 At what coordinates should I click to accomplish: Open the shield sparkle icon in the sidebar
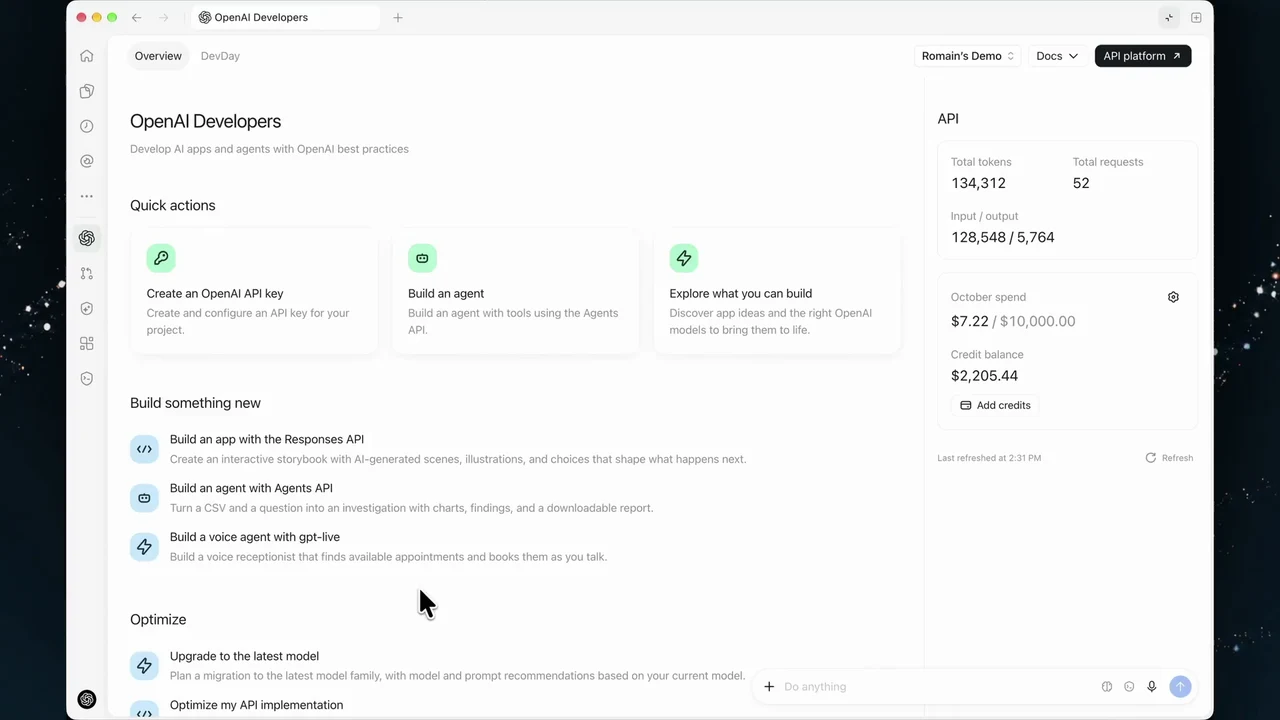[x=87, y=309]
